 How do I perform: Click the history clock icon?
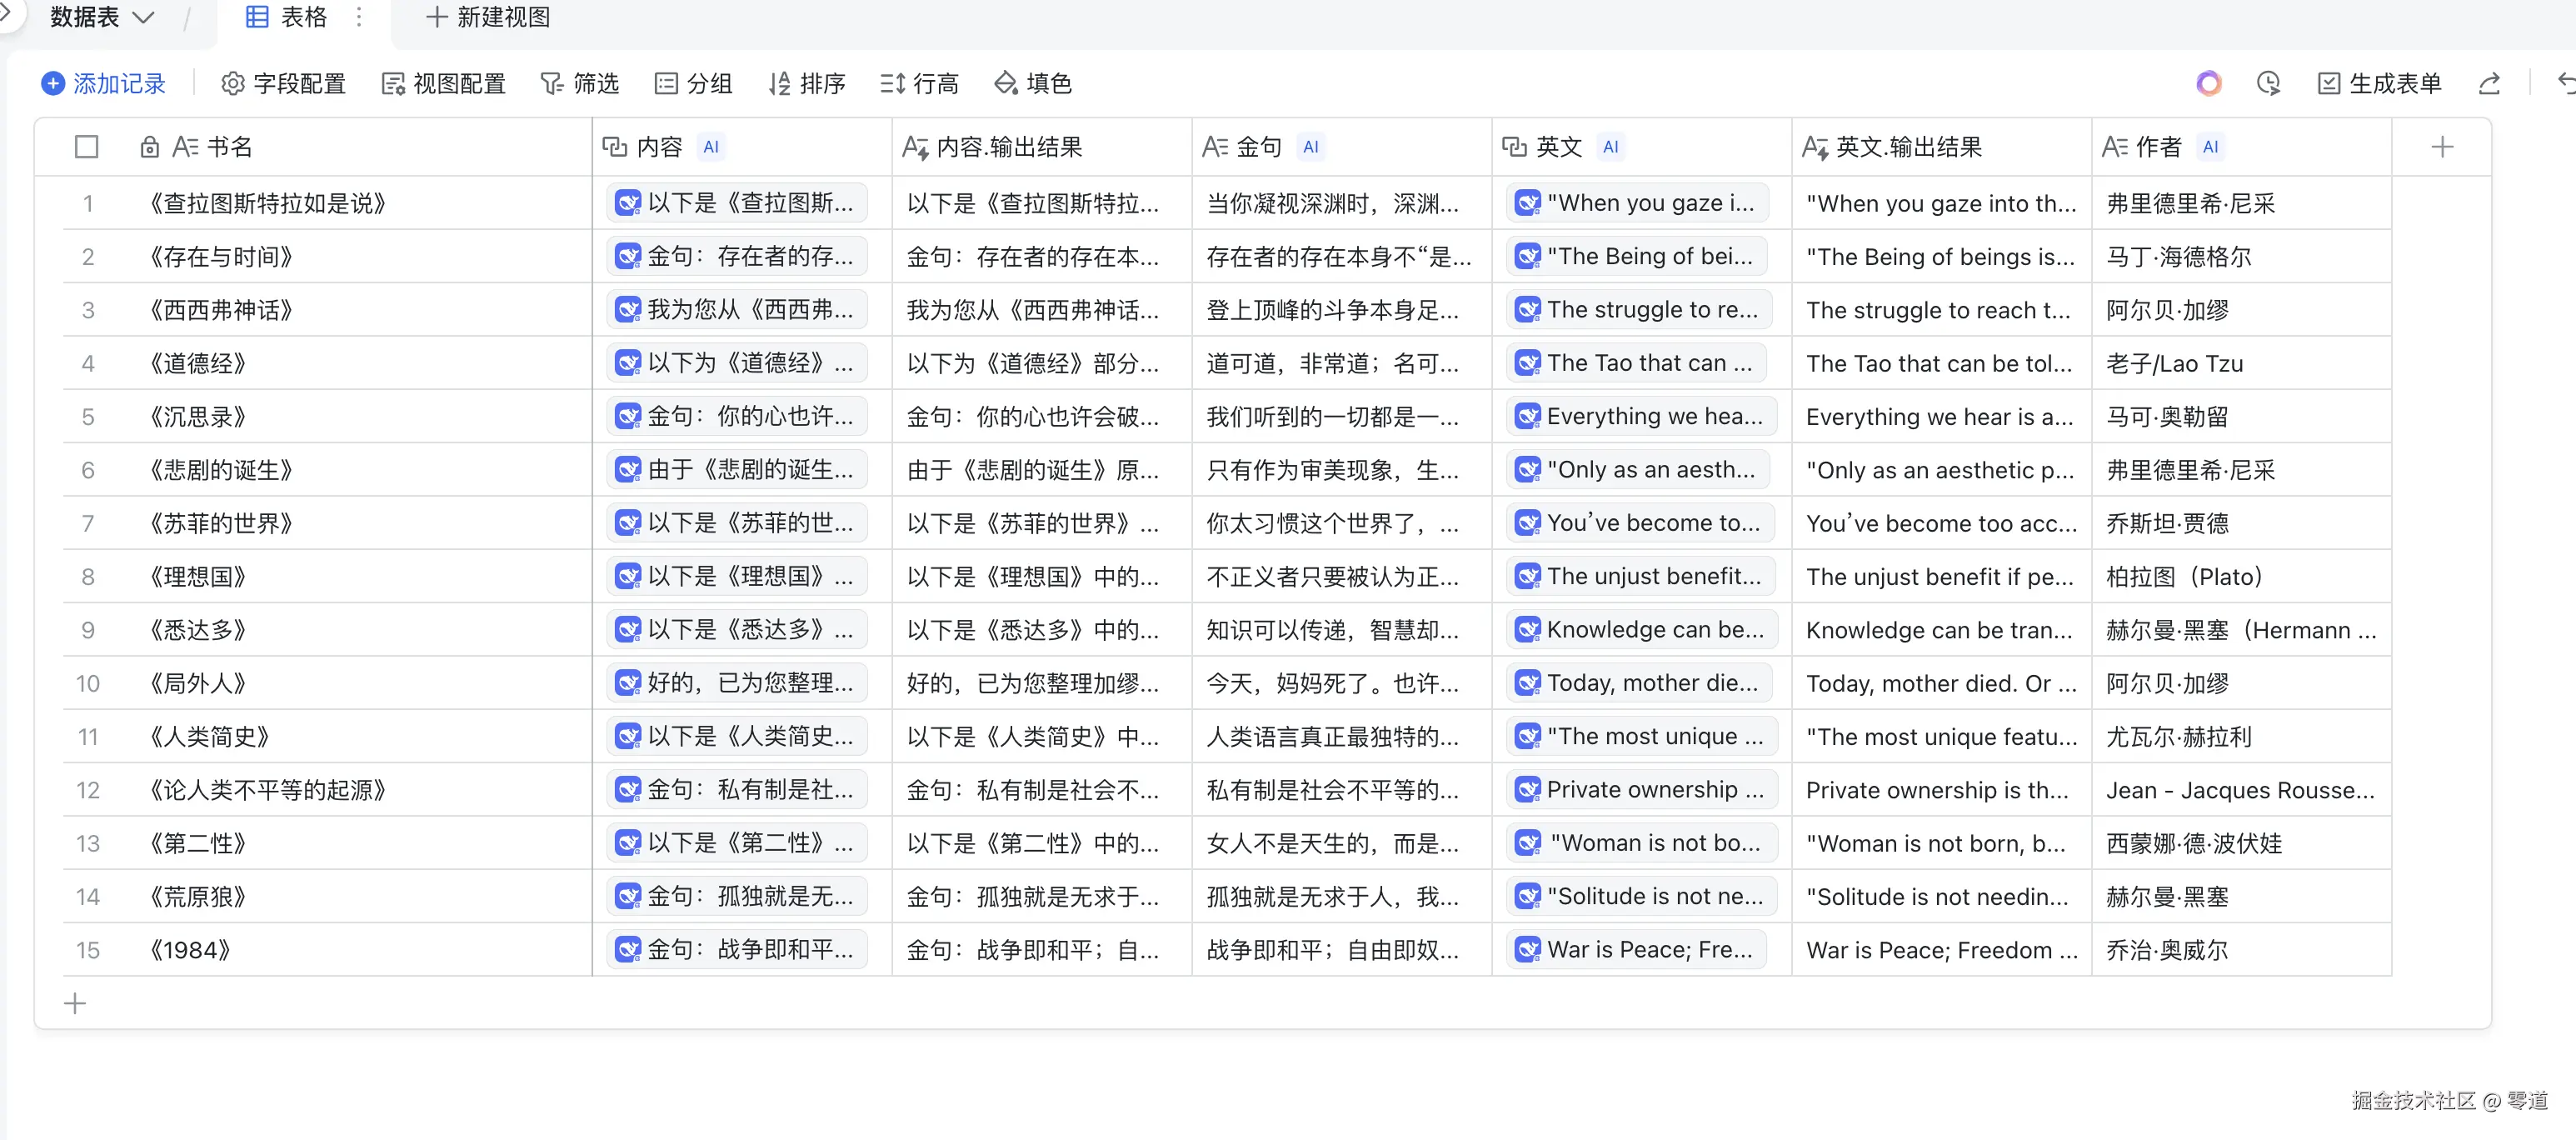coord(2268,83)
